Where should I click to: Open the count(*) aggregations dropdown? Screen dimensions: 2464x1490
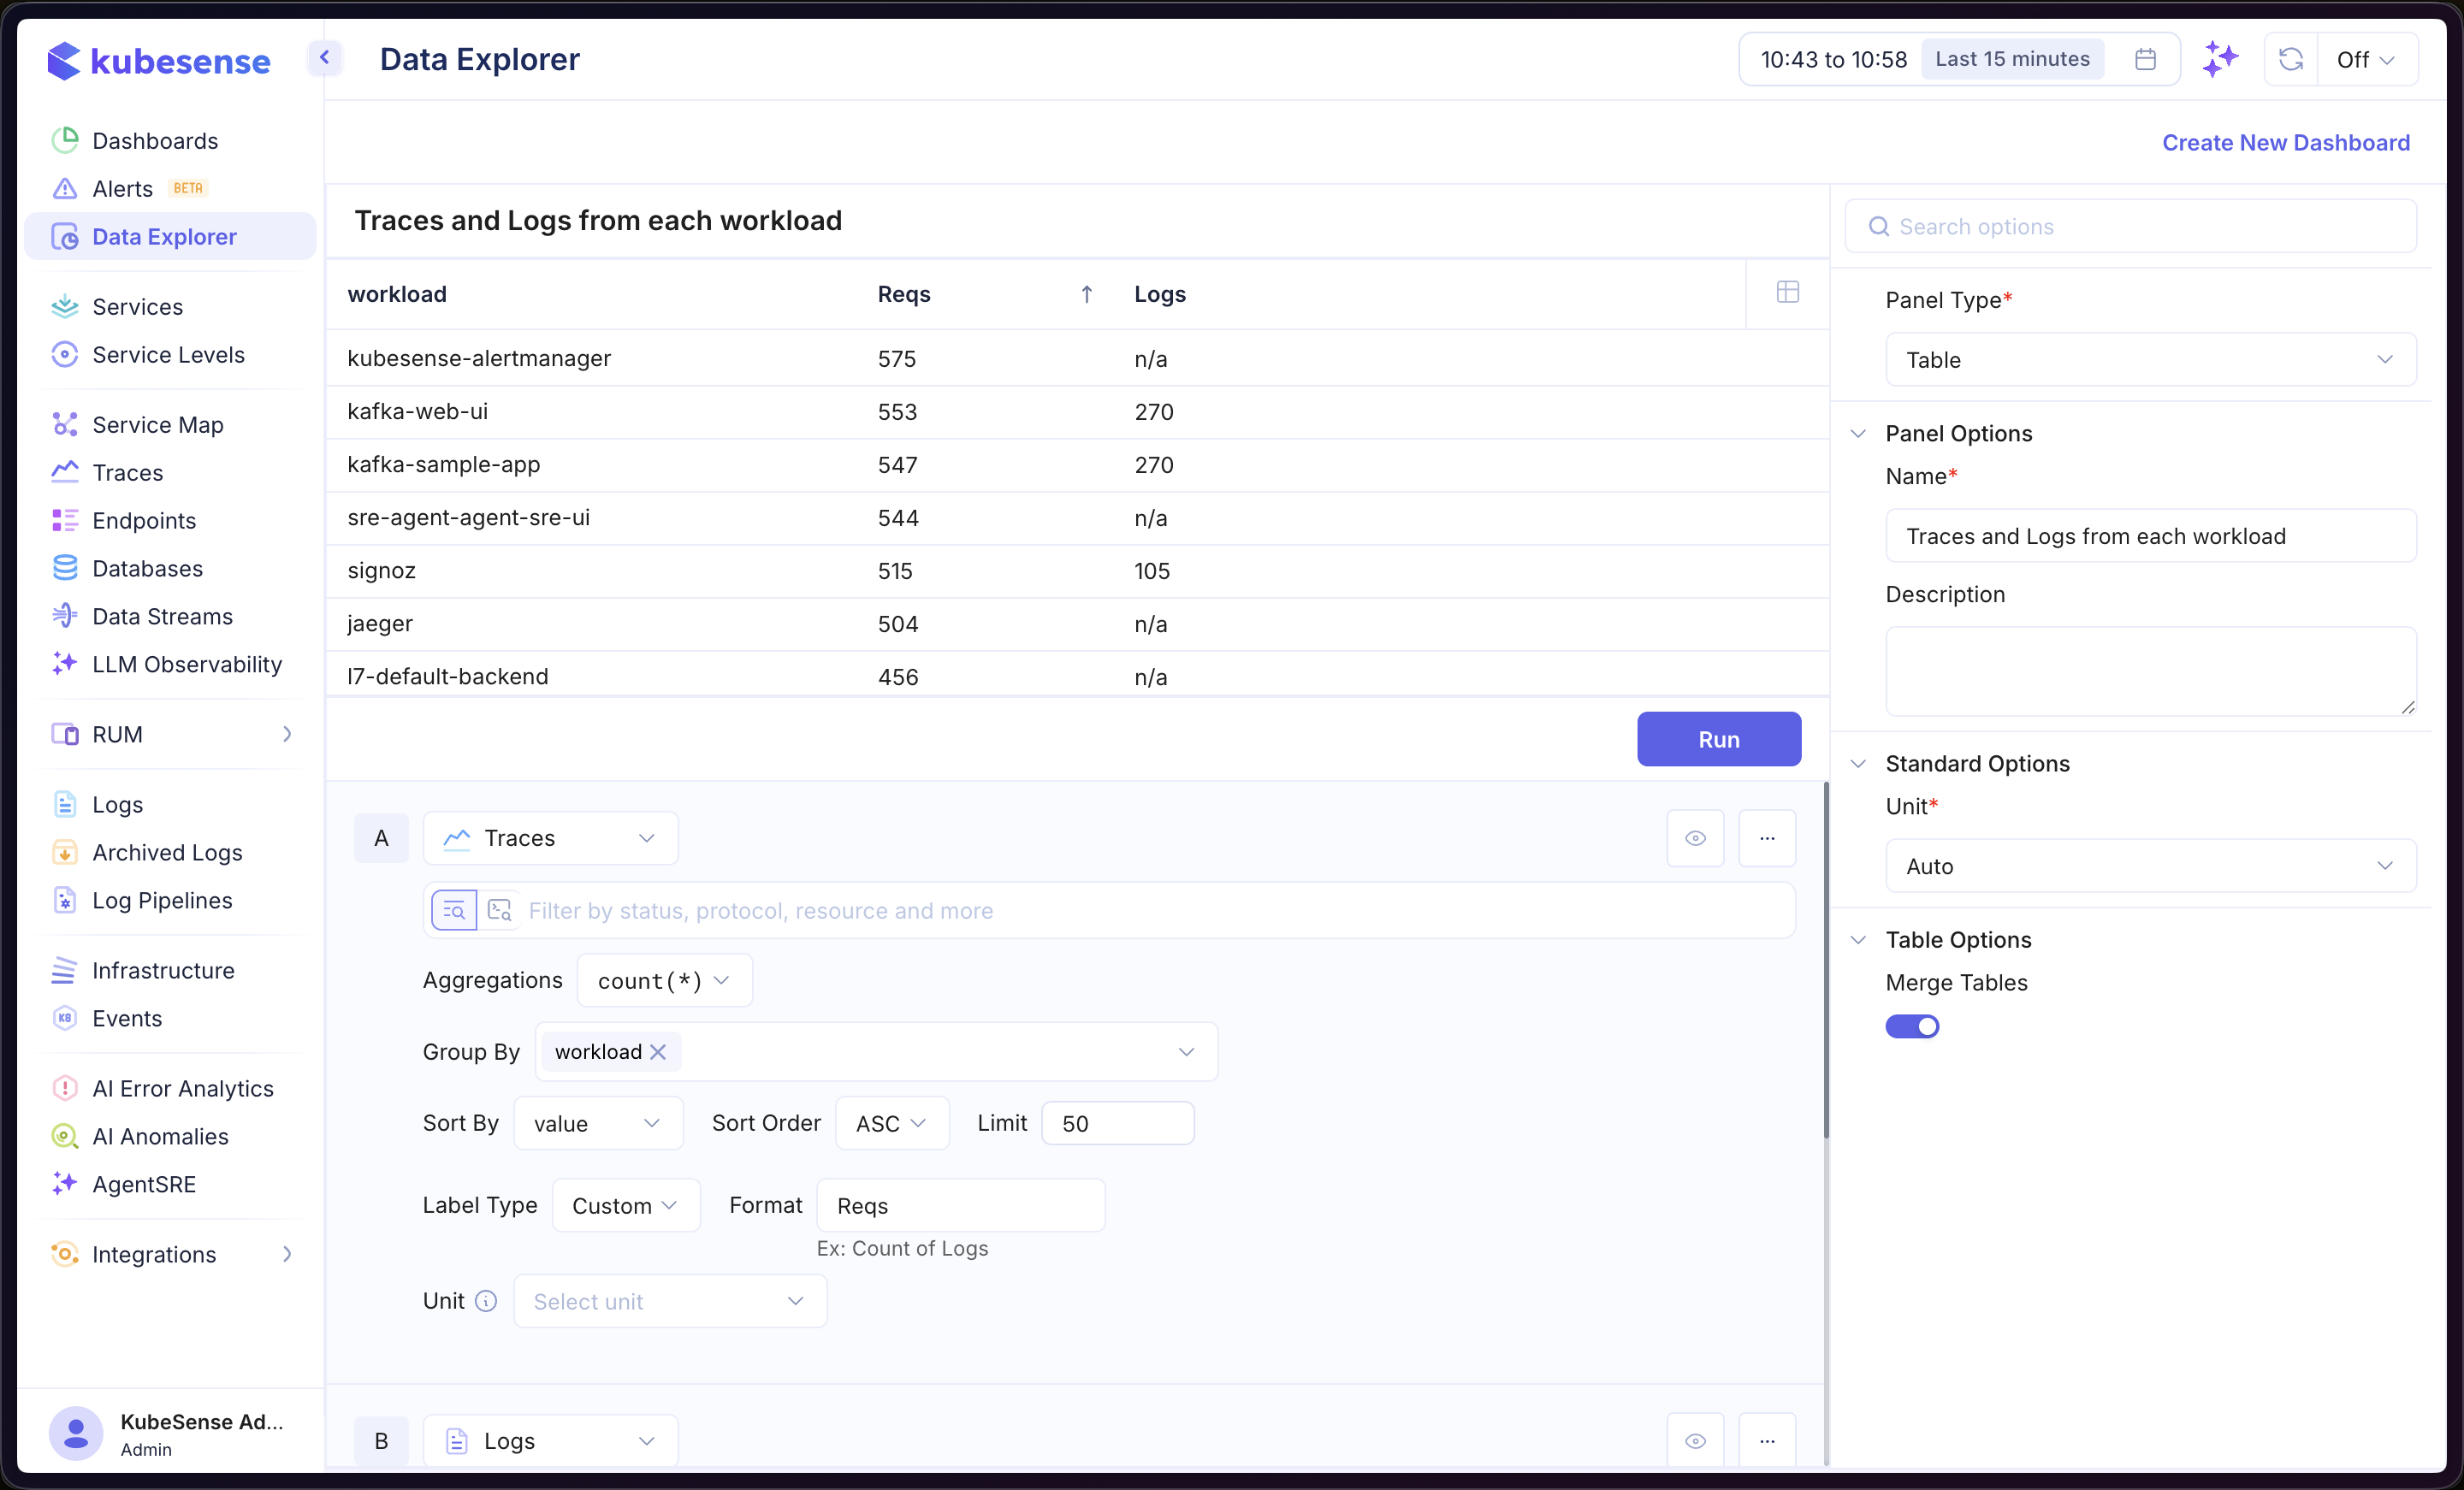click(664, 980)
